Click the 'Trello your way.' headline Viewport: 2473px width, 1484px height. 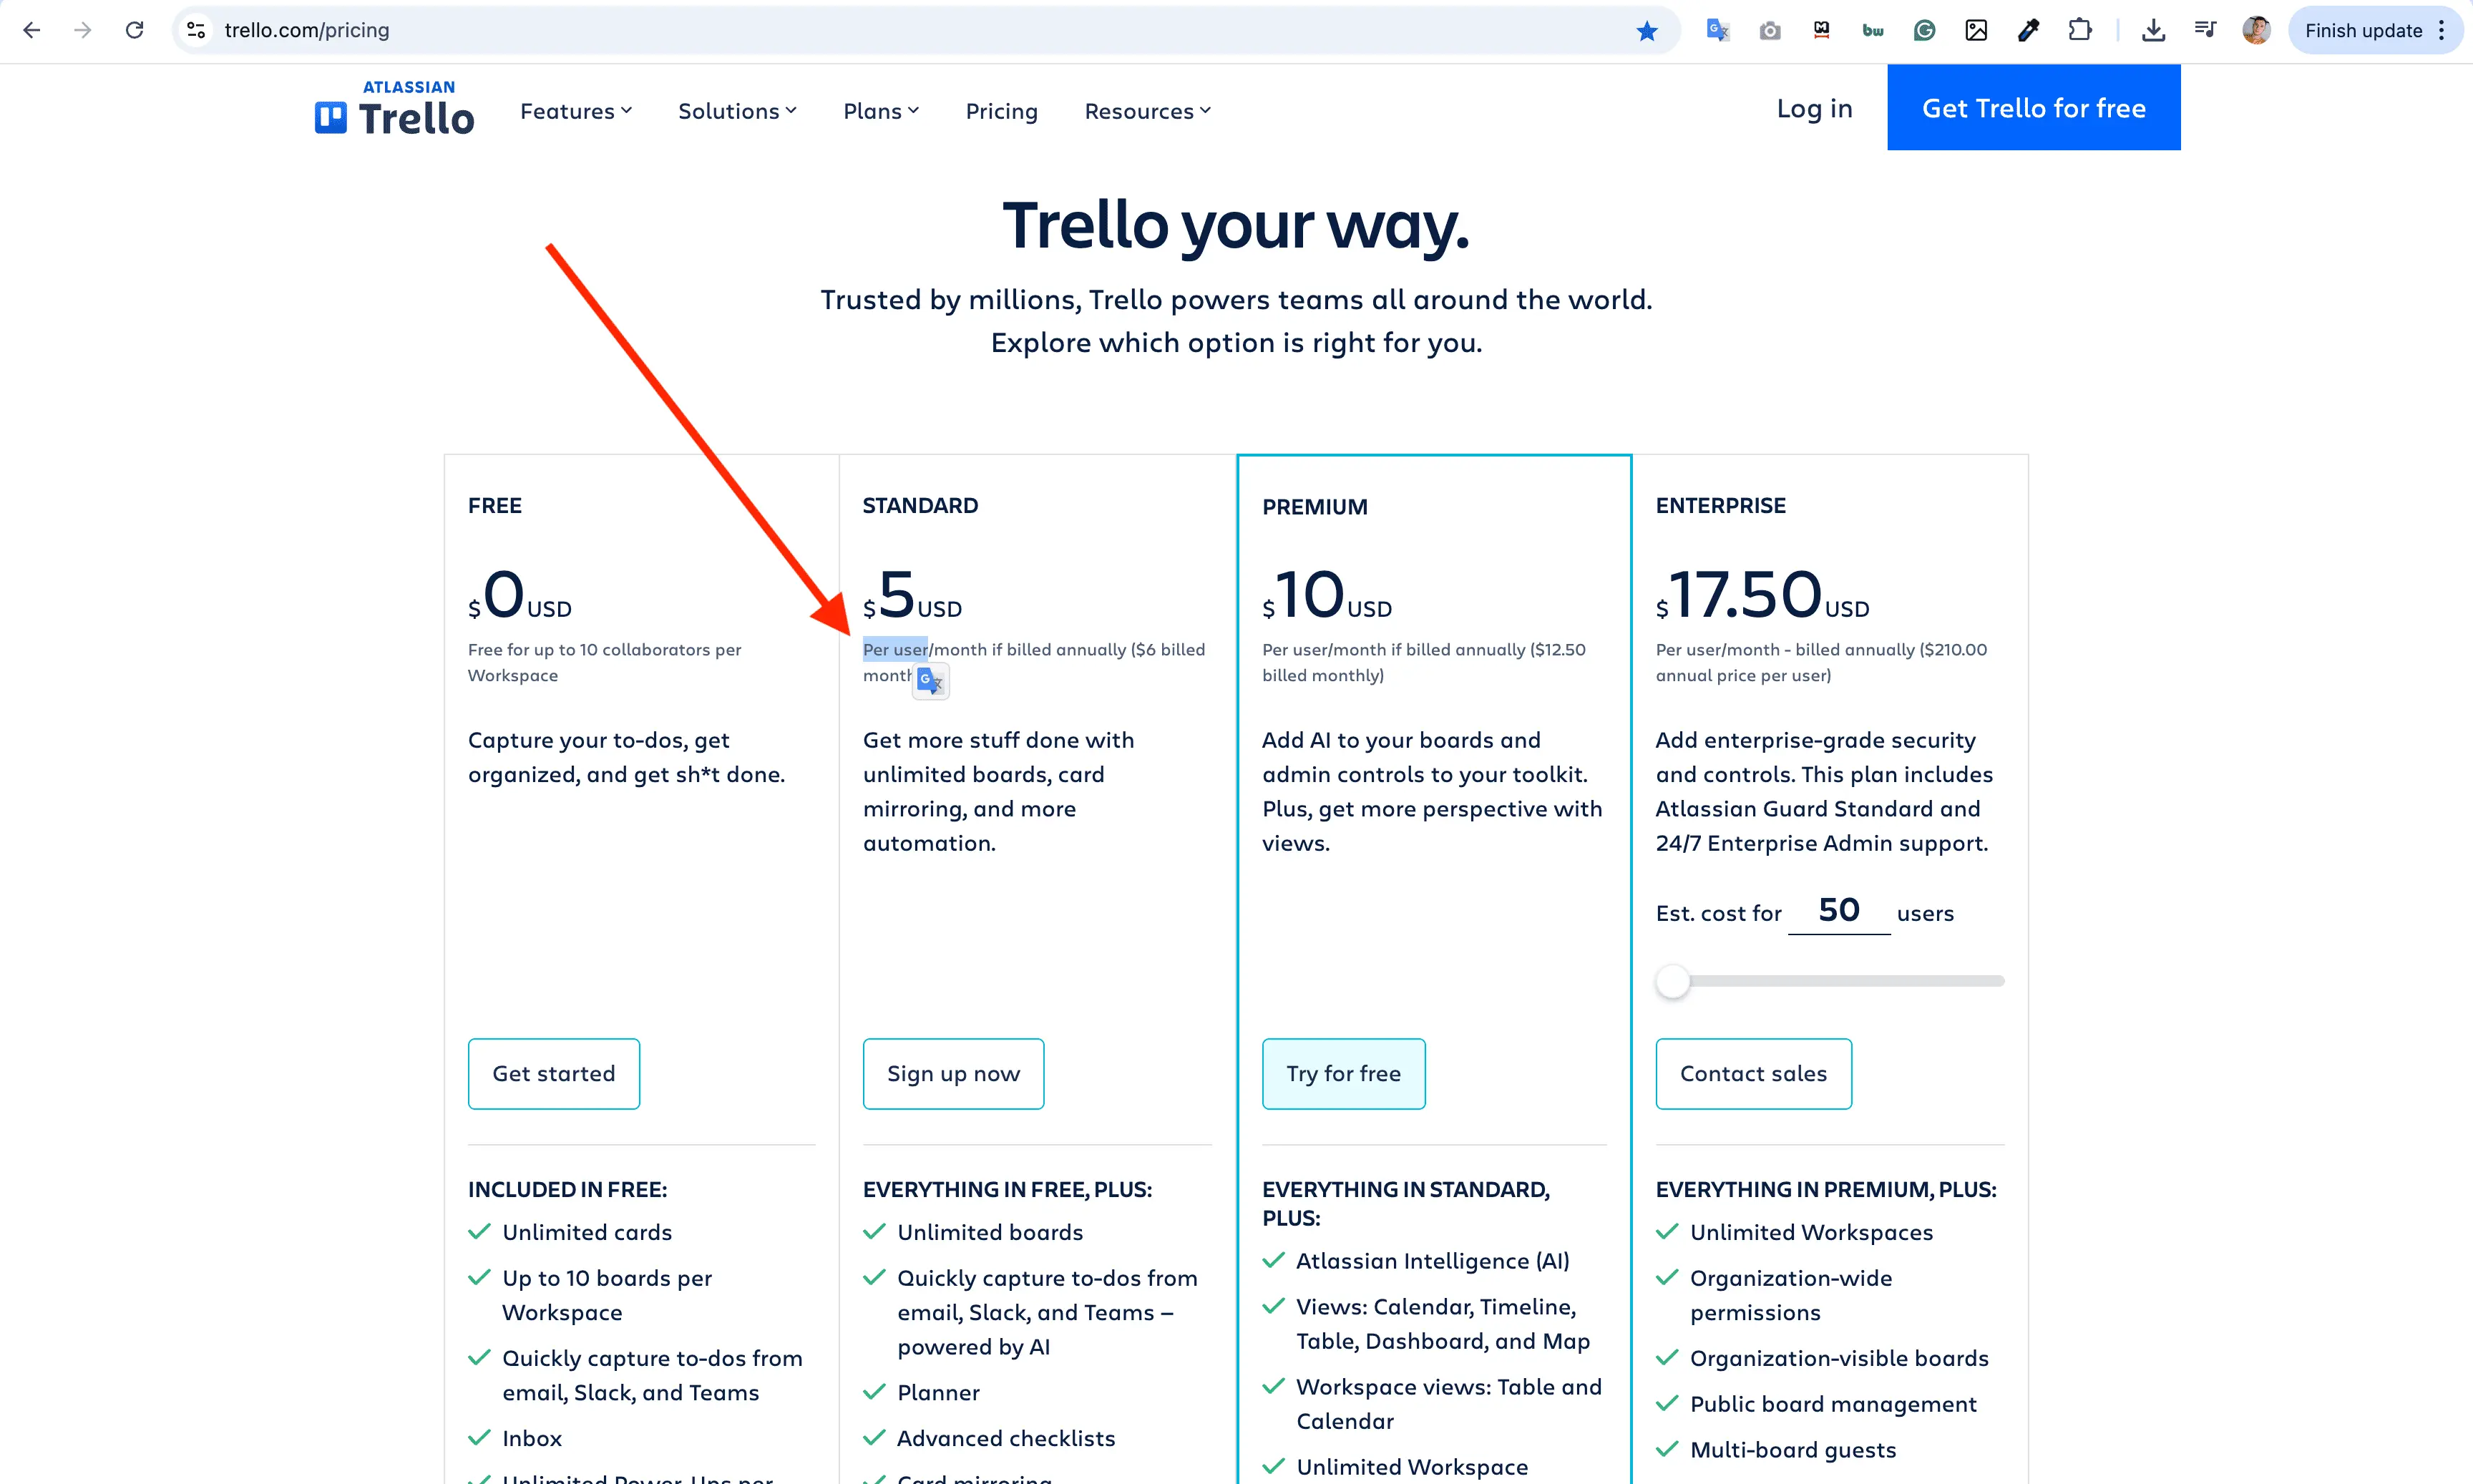click(x=1236, y=225)
